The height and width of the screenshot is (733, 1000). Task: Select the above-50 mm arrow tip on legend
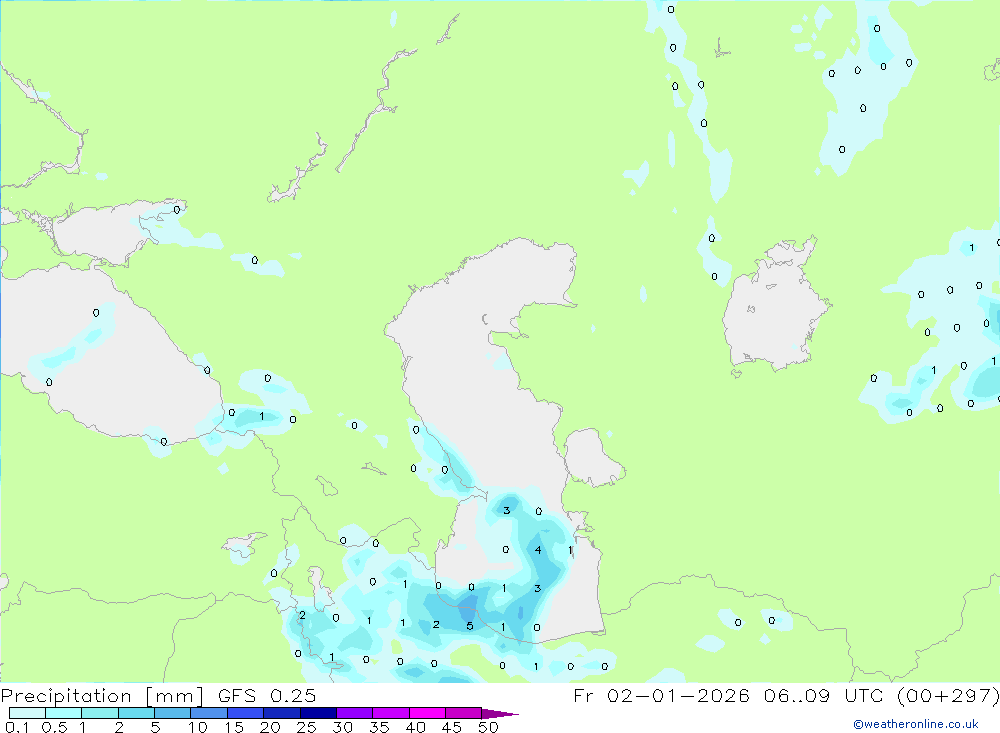click(499, 714)
